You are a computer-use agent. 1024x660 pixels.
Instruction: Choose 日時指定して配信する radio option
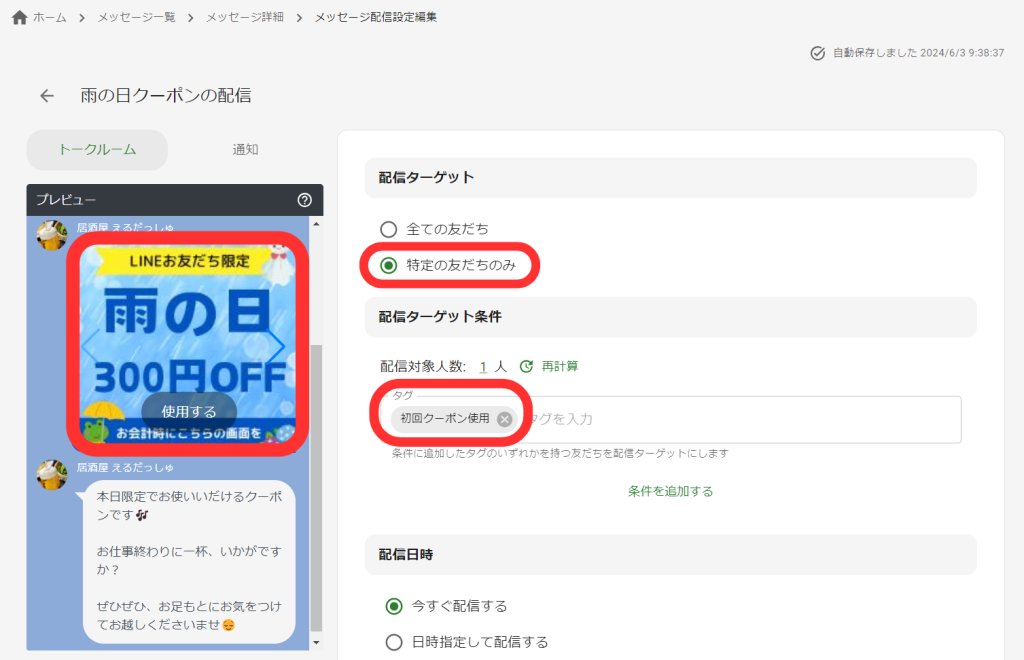pos(394,642)
